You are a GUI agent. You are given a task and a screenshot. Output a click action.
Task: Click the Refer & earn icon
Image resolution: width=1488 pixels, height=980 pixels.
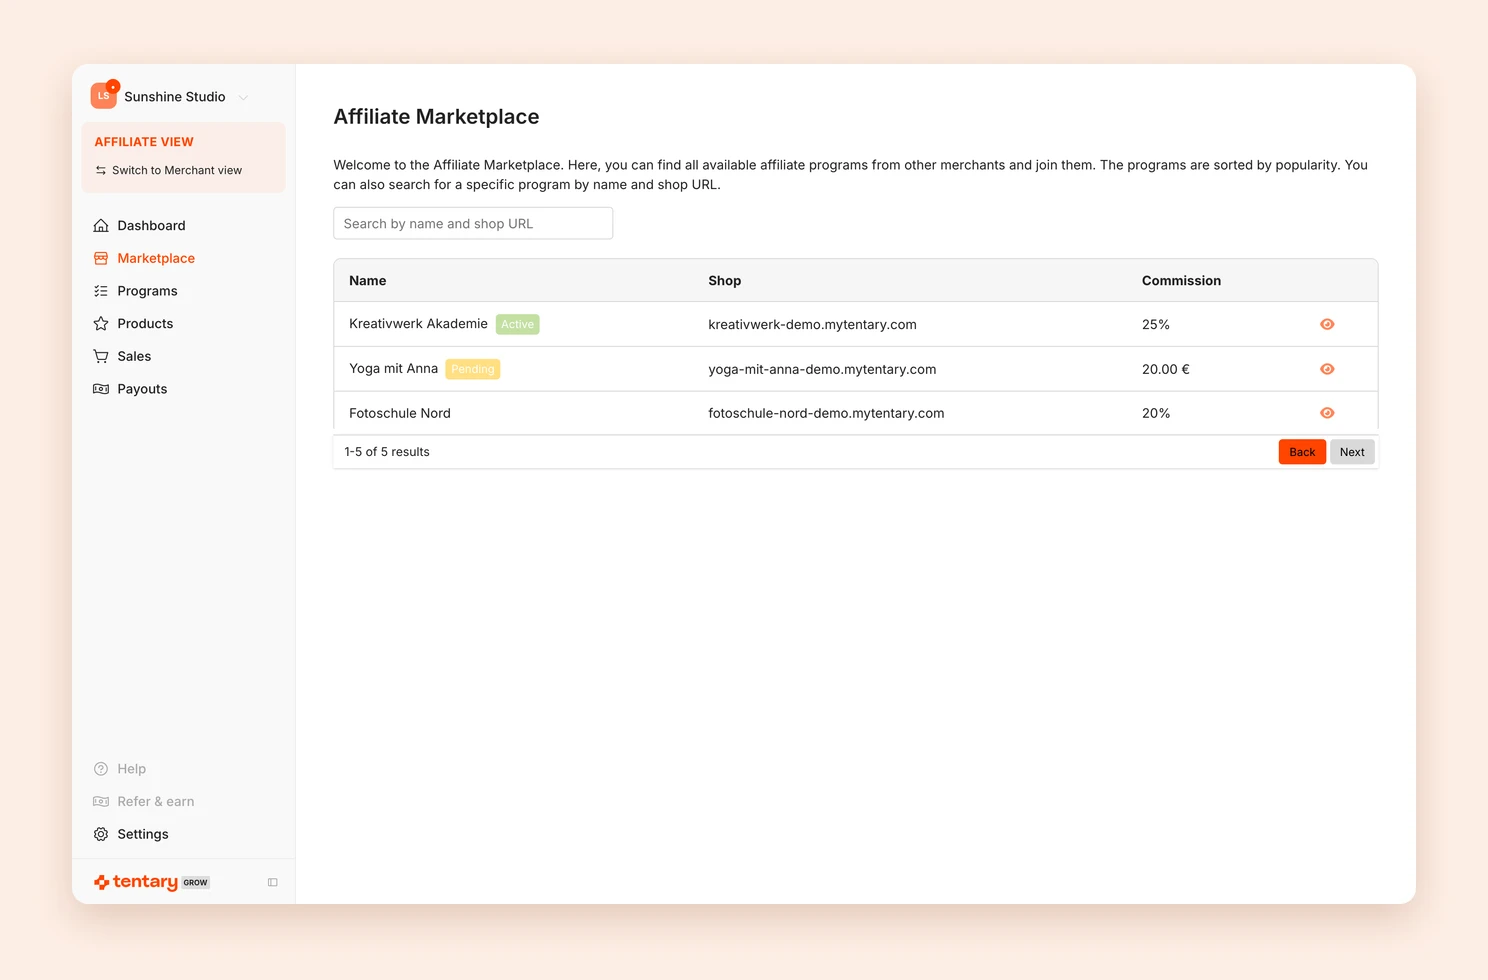101,802
